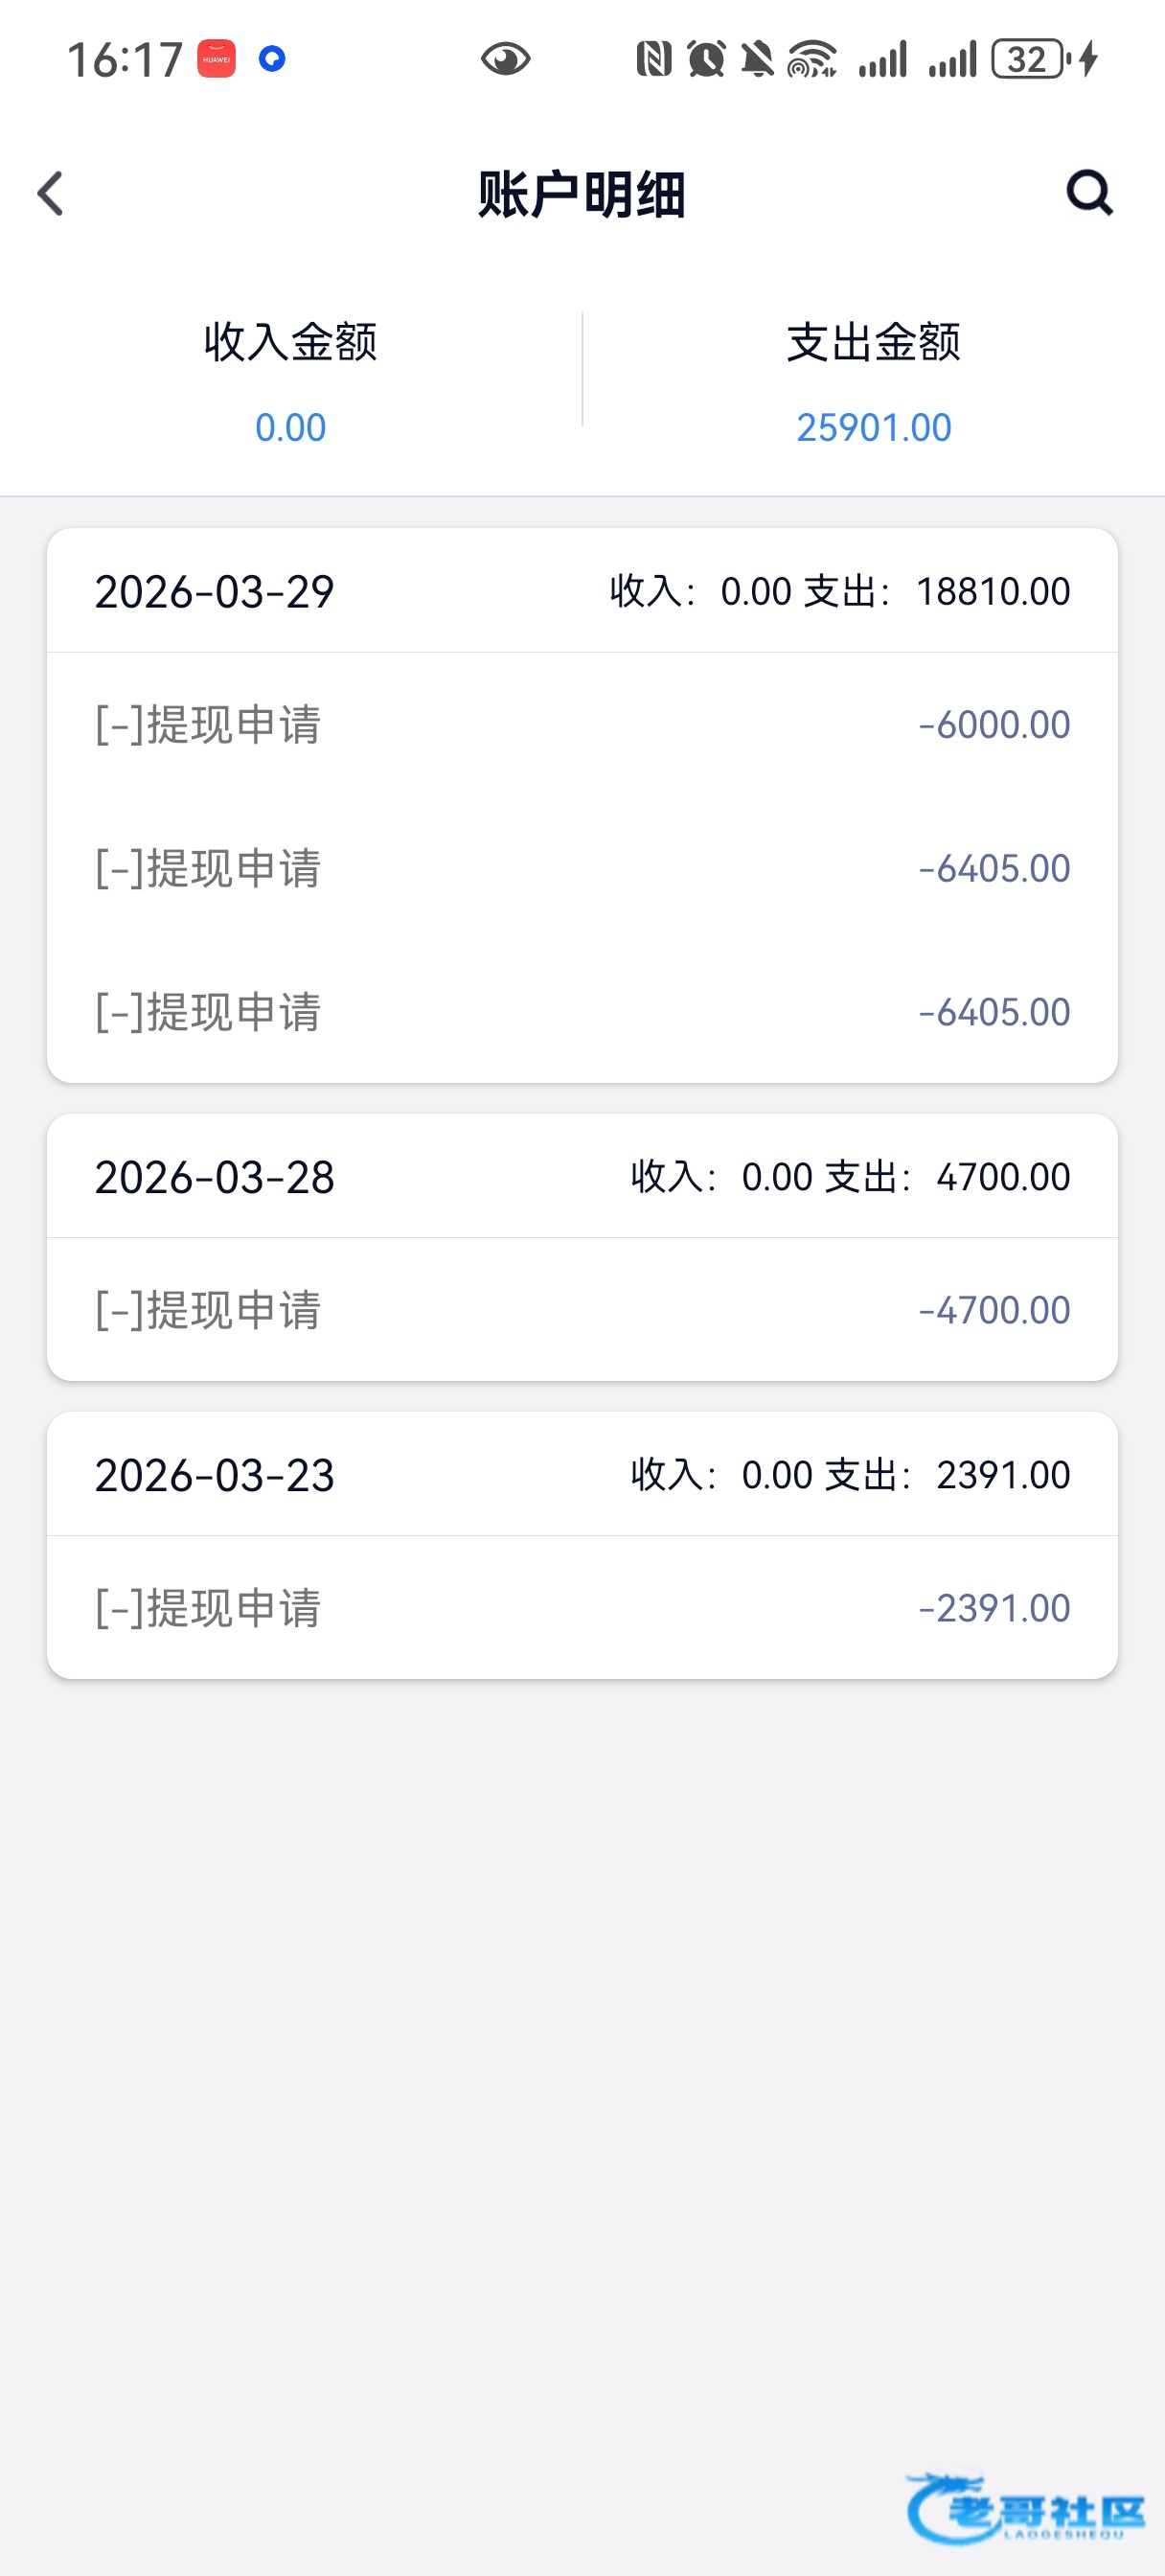Open the -6000.00 withdrawal entry
Image resolution: width=1165 pixels, height=2576 pixels.
pyautogui.click(x=582, y=725)
